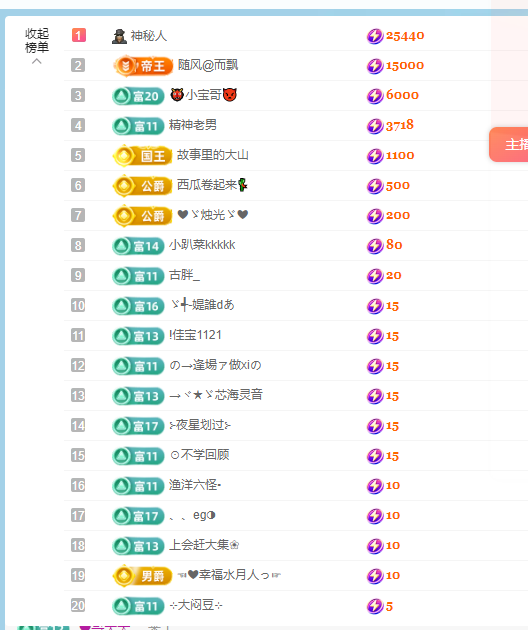This screenshot has width=528, height=630.
Task: Click the 公爵 badge beside 西瓜卷起来
Action: [x=143, y=186]
